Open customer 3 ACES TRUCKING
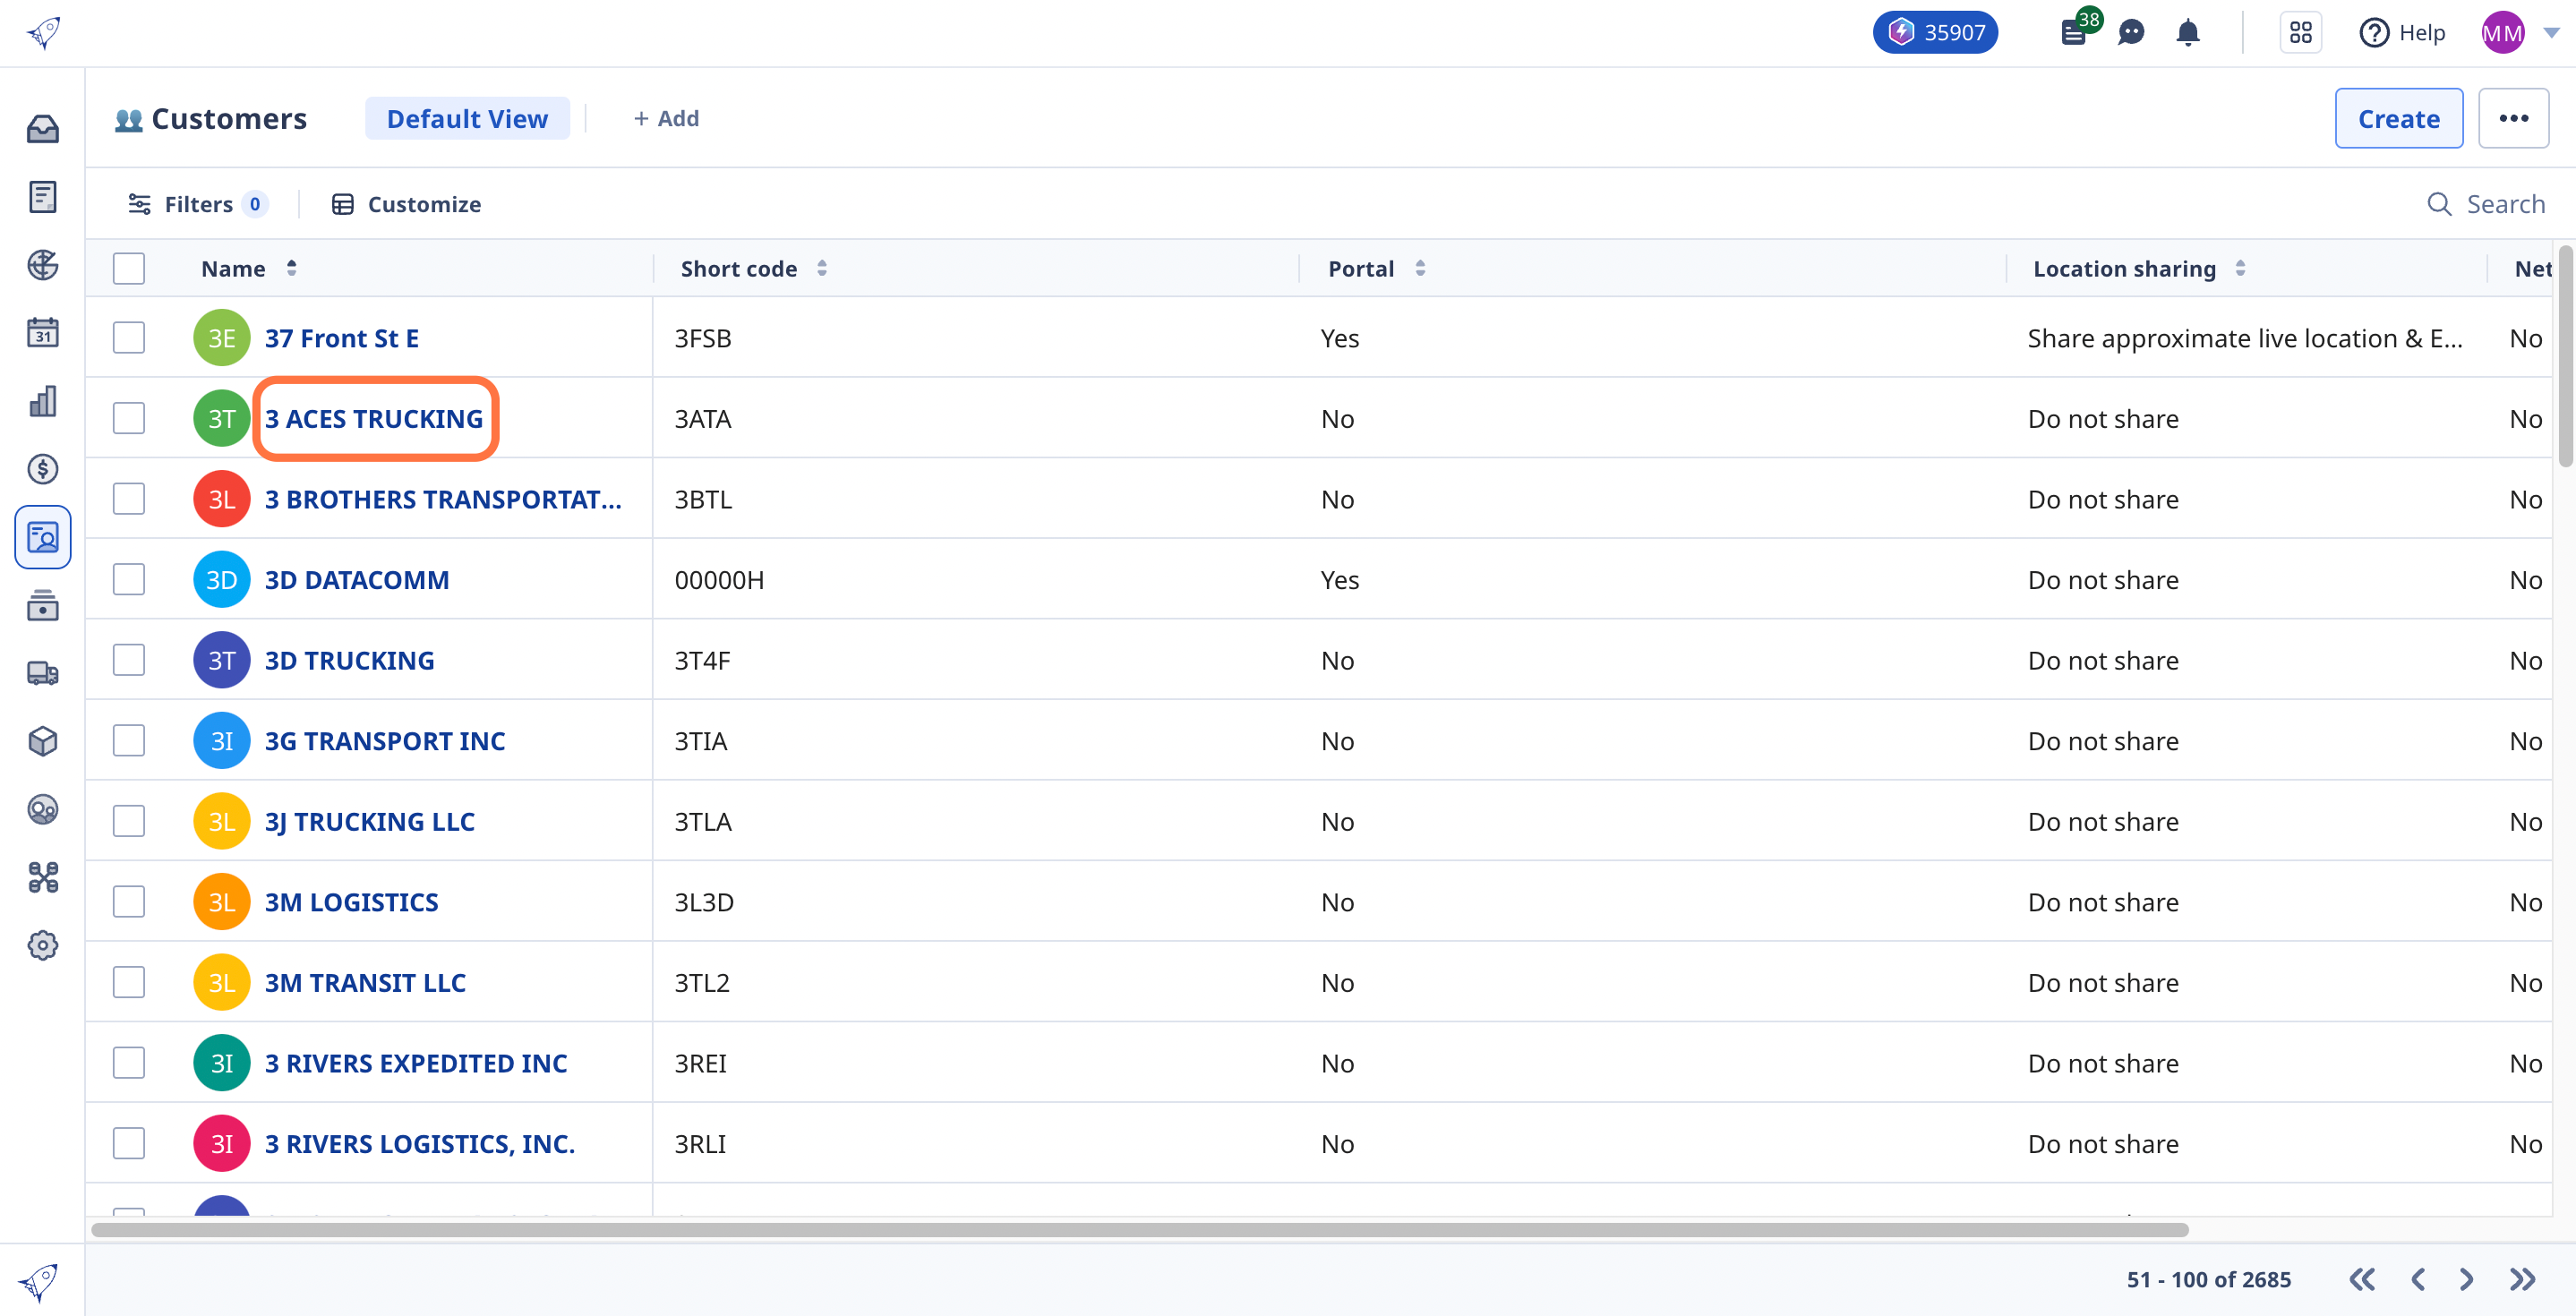The height and width of the screenshot is (1316, 2576). pyautogui.click(x=374, y=418)
